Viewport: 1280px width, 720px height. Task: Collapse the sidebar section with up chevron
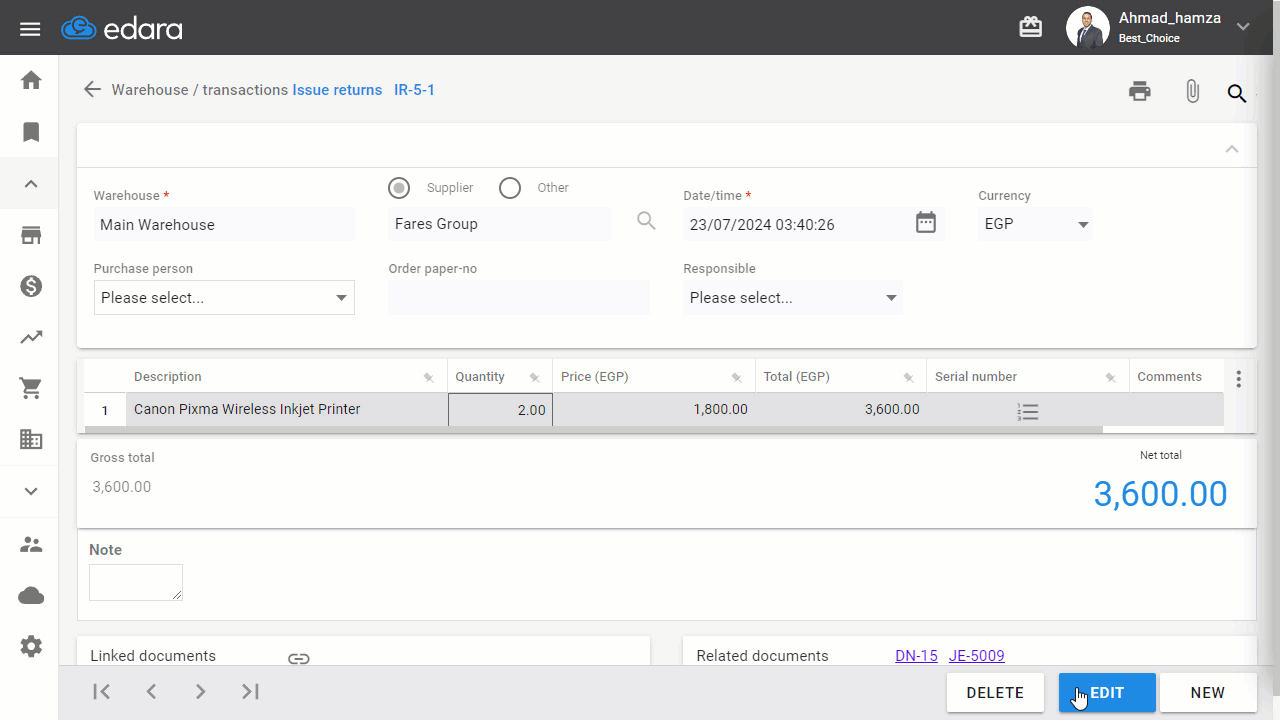coord(31,184)
